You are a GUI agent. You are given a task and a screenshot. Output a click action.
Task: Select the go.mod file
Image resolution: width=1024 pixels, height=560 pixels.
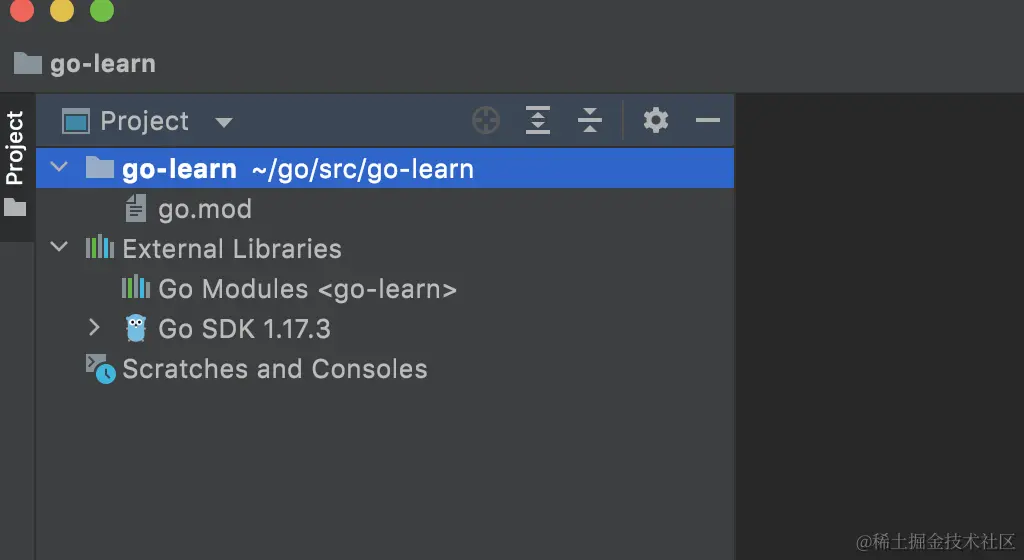(205, 209)
